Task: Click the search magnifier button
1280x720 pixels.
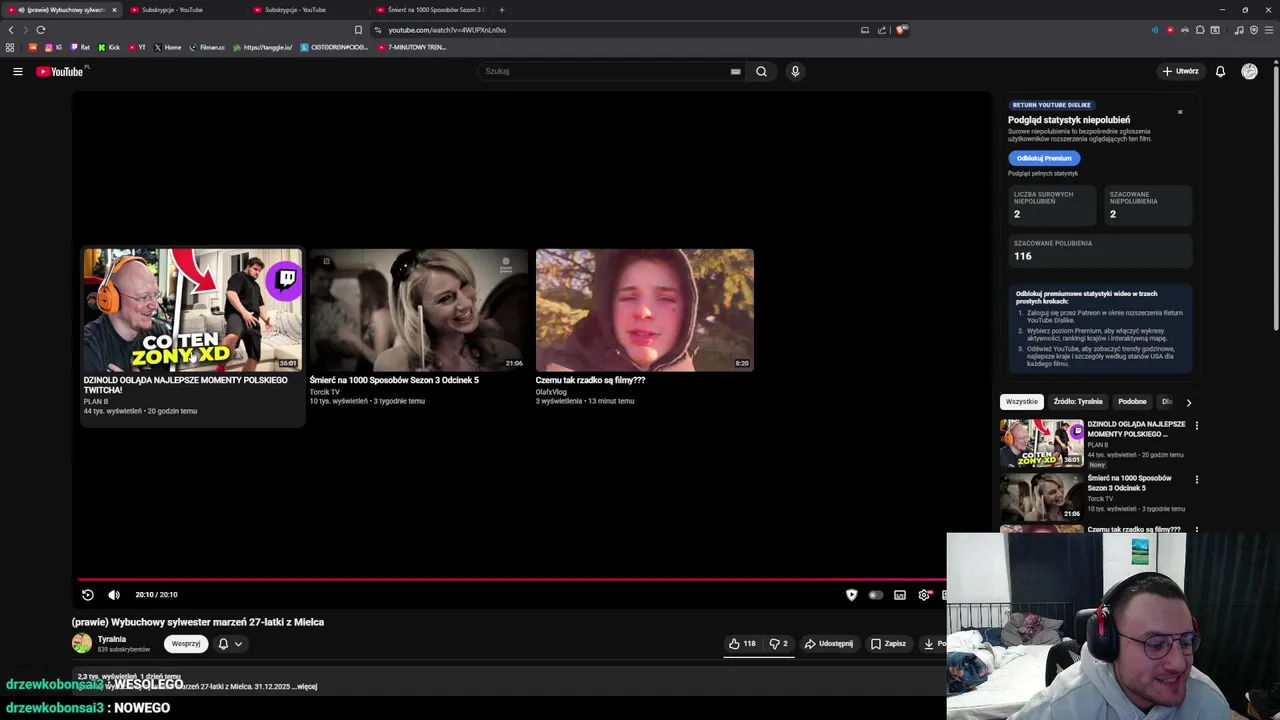Action: (x=761, y=71)
